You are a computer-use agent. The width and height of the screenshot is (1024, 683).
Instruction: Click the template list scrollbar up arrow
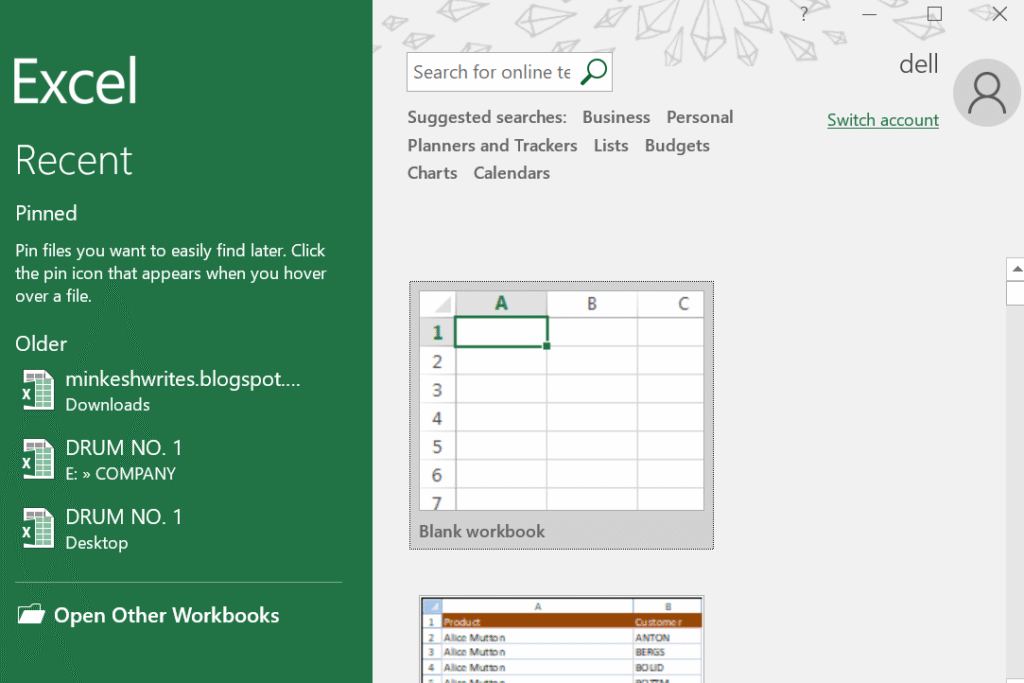point(1016,268)
